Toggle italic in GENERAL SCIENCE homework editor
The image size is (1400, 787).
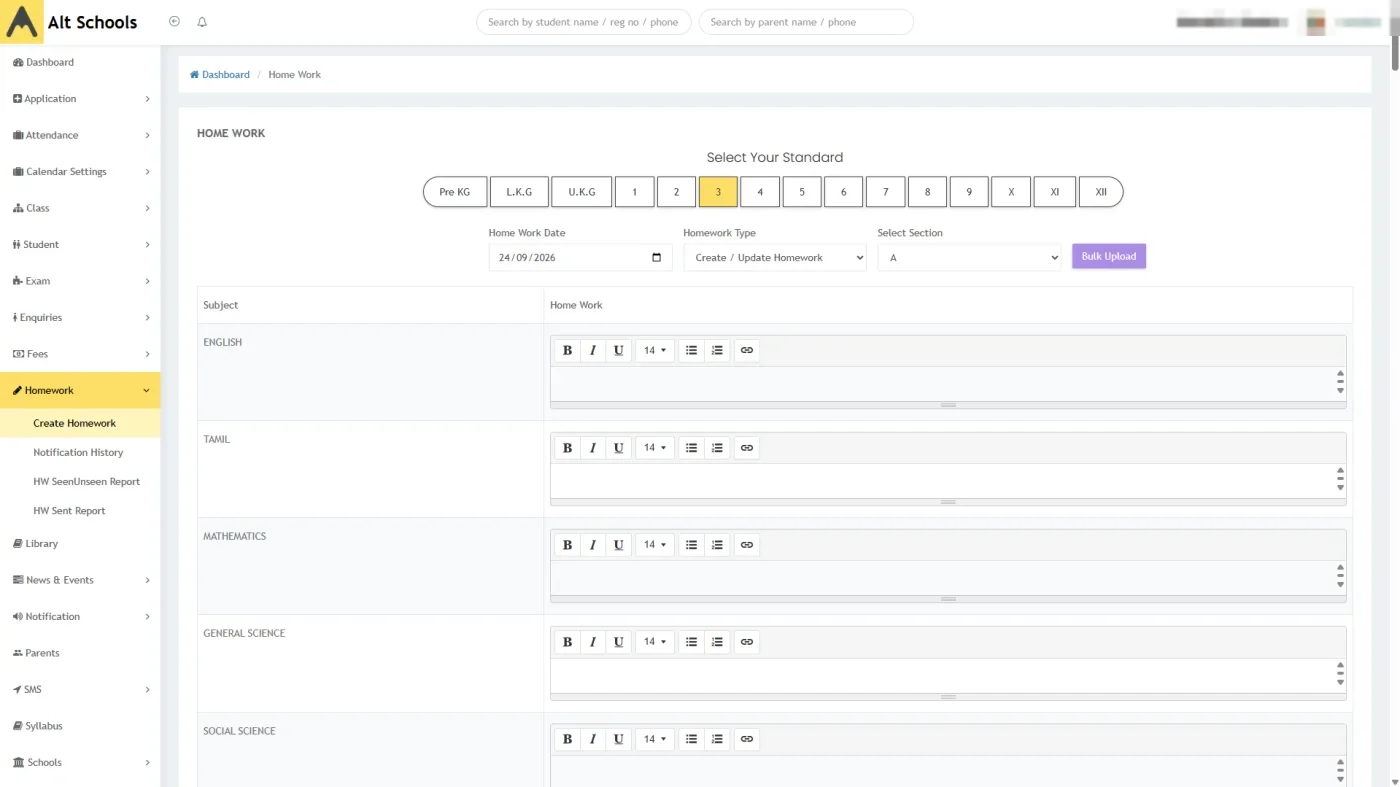[x=593, y=642]
